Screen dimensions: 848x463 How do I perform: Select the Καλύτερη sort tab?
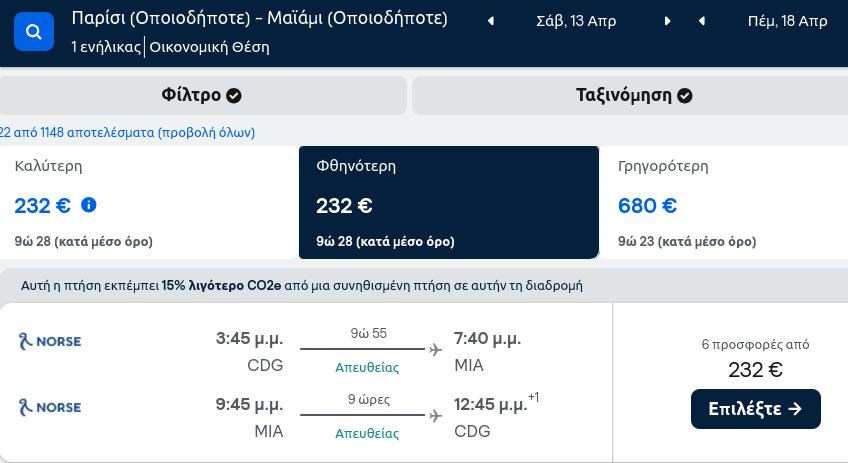pyautogui.click(x=149, y=202)
